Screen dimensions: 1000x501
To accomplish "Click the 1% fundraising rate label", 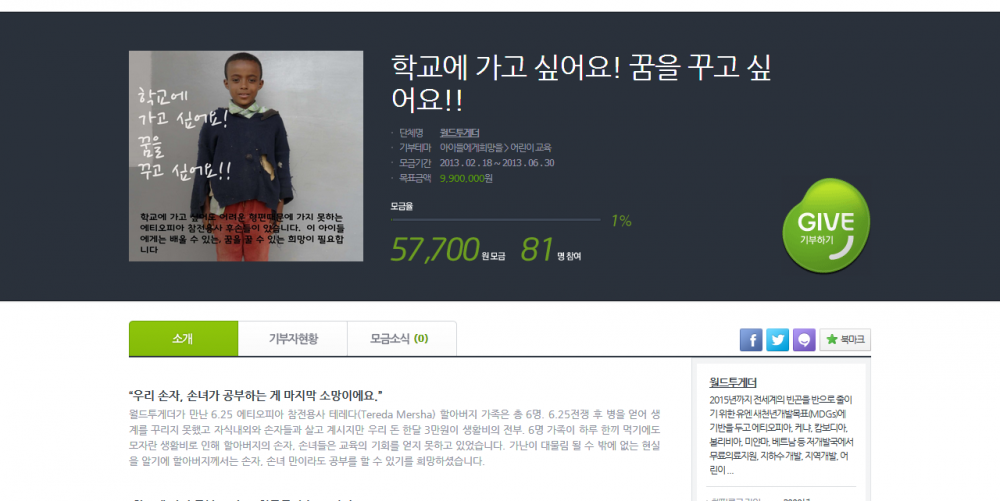I will click(621, 221).
